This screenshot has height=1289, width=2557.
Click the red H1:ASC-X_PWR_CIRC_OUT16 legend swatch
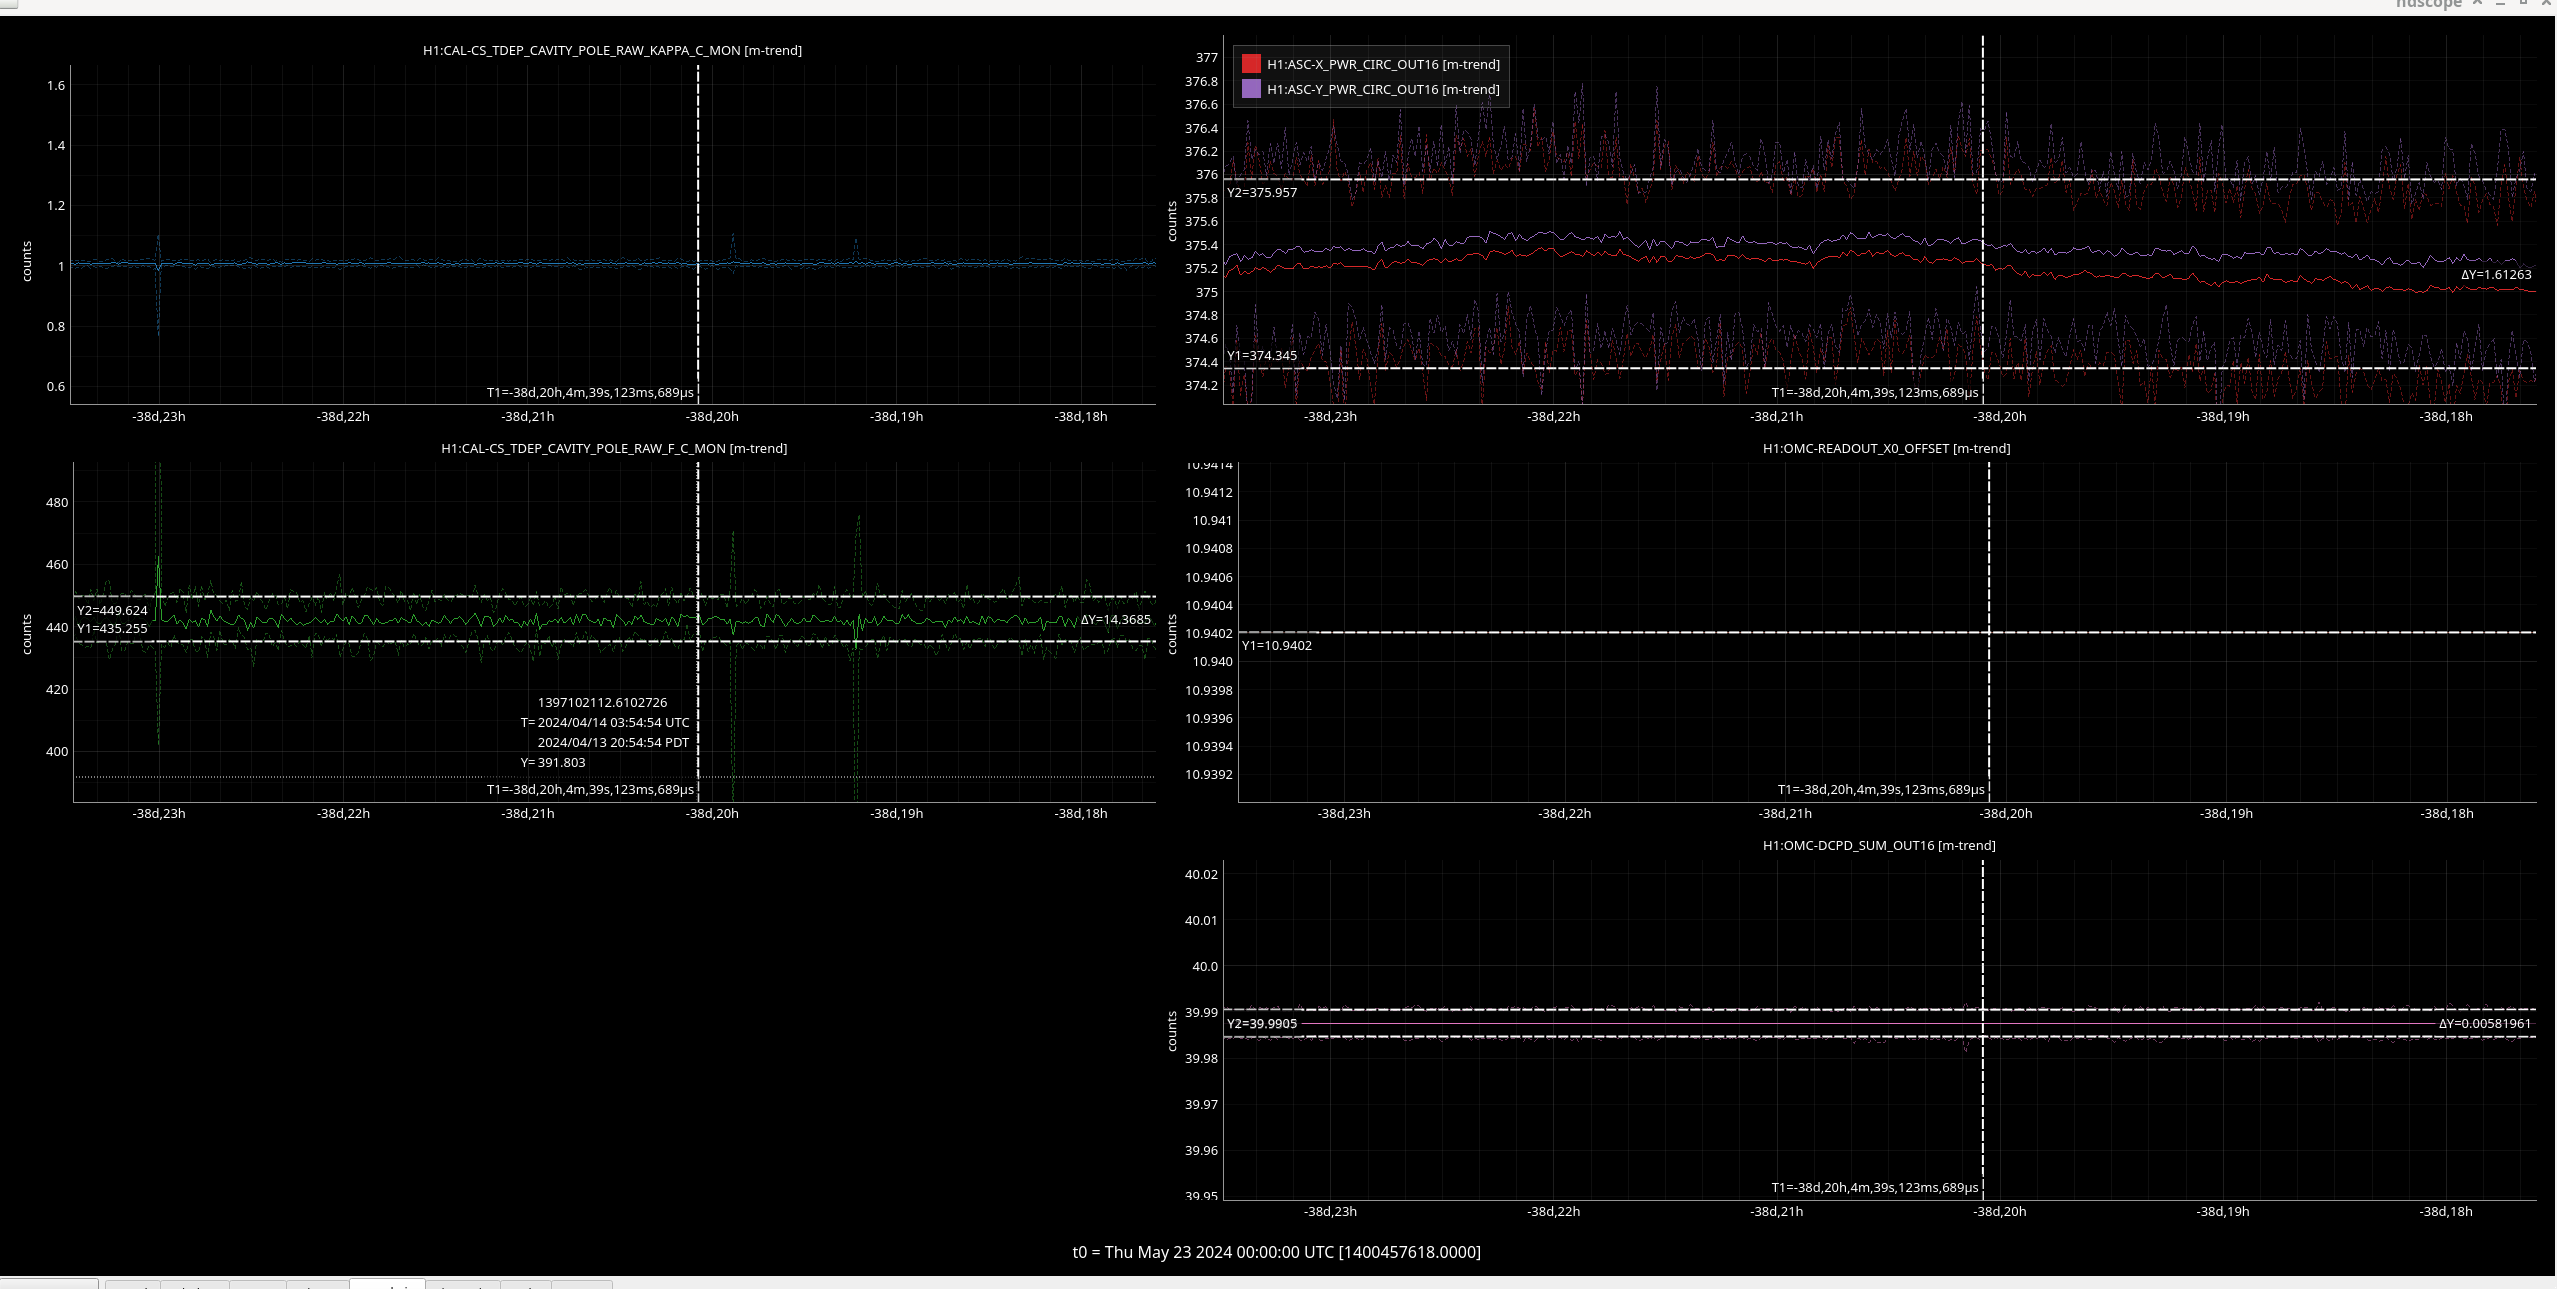(x=1251, y=64)
